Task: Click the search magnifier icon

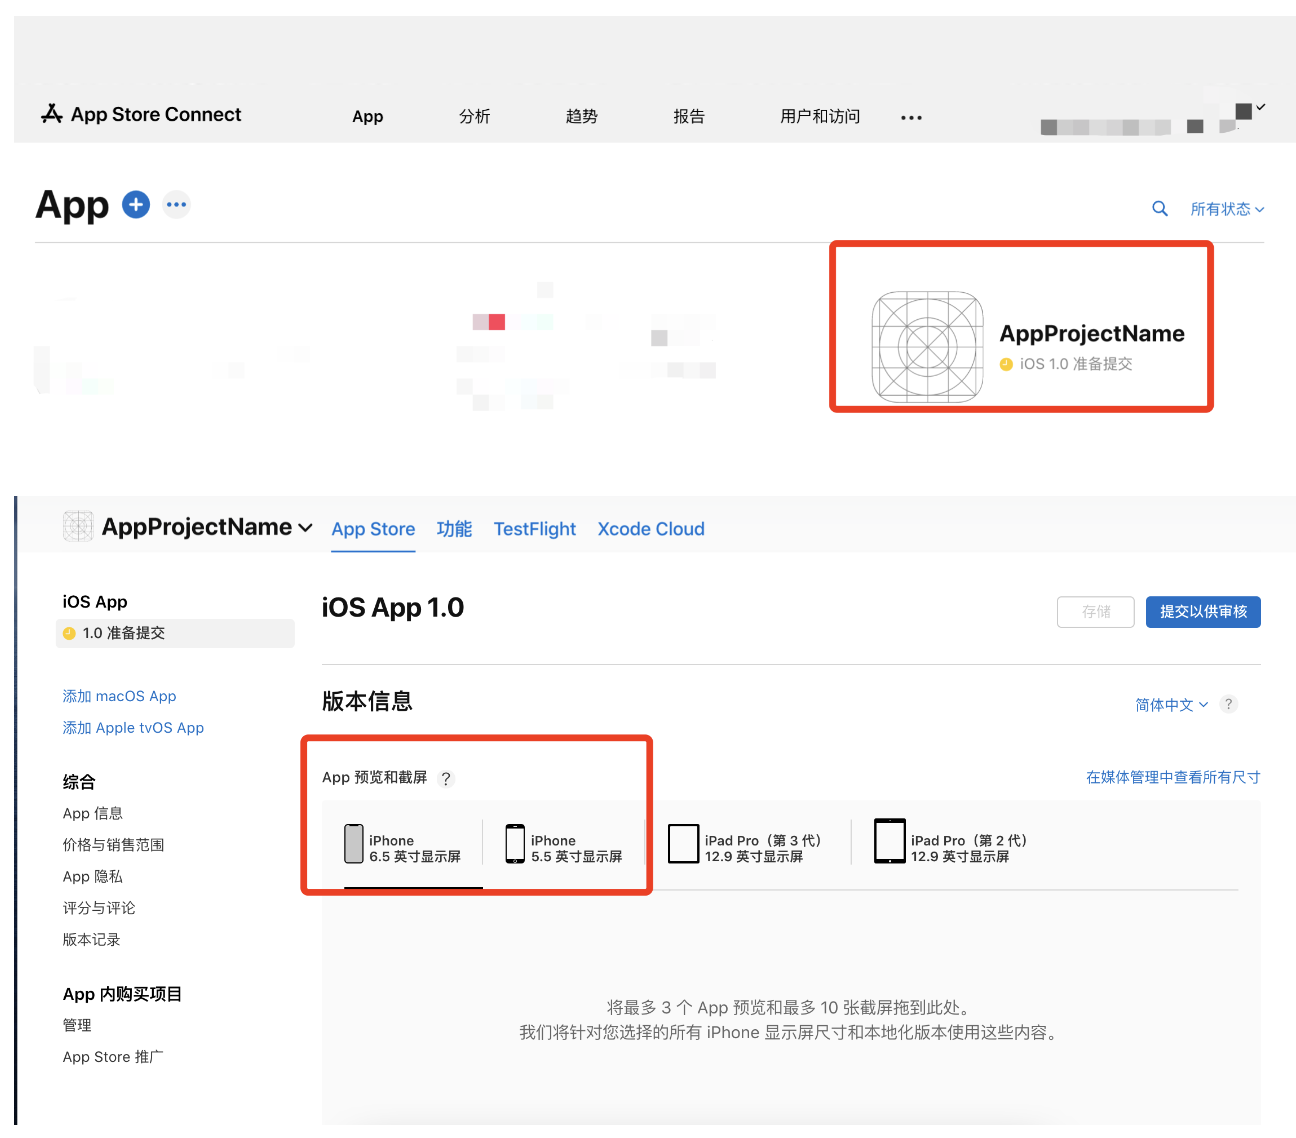Action: click(1160, 208)
